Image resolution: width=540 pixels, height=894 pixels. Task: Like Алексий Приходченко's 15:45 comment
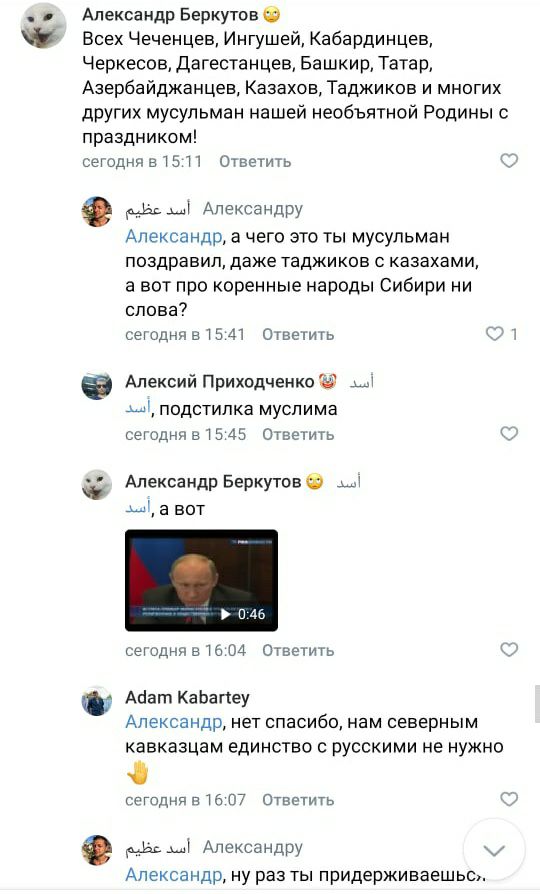[509, 433]
